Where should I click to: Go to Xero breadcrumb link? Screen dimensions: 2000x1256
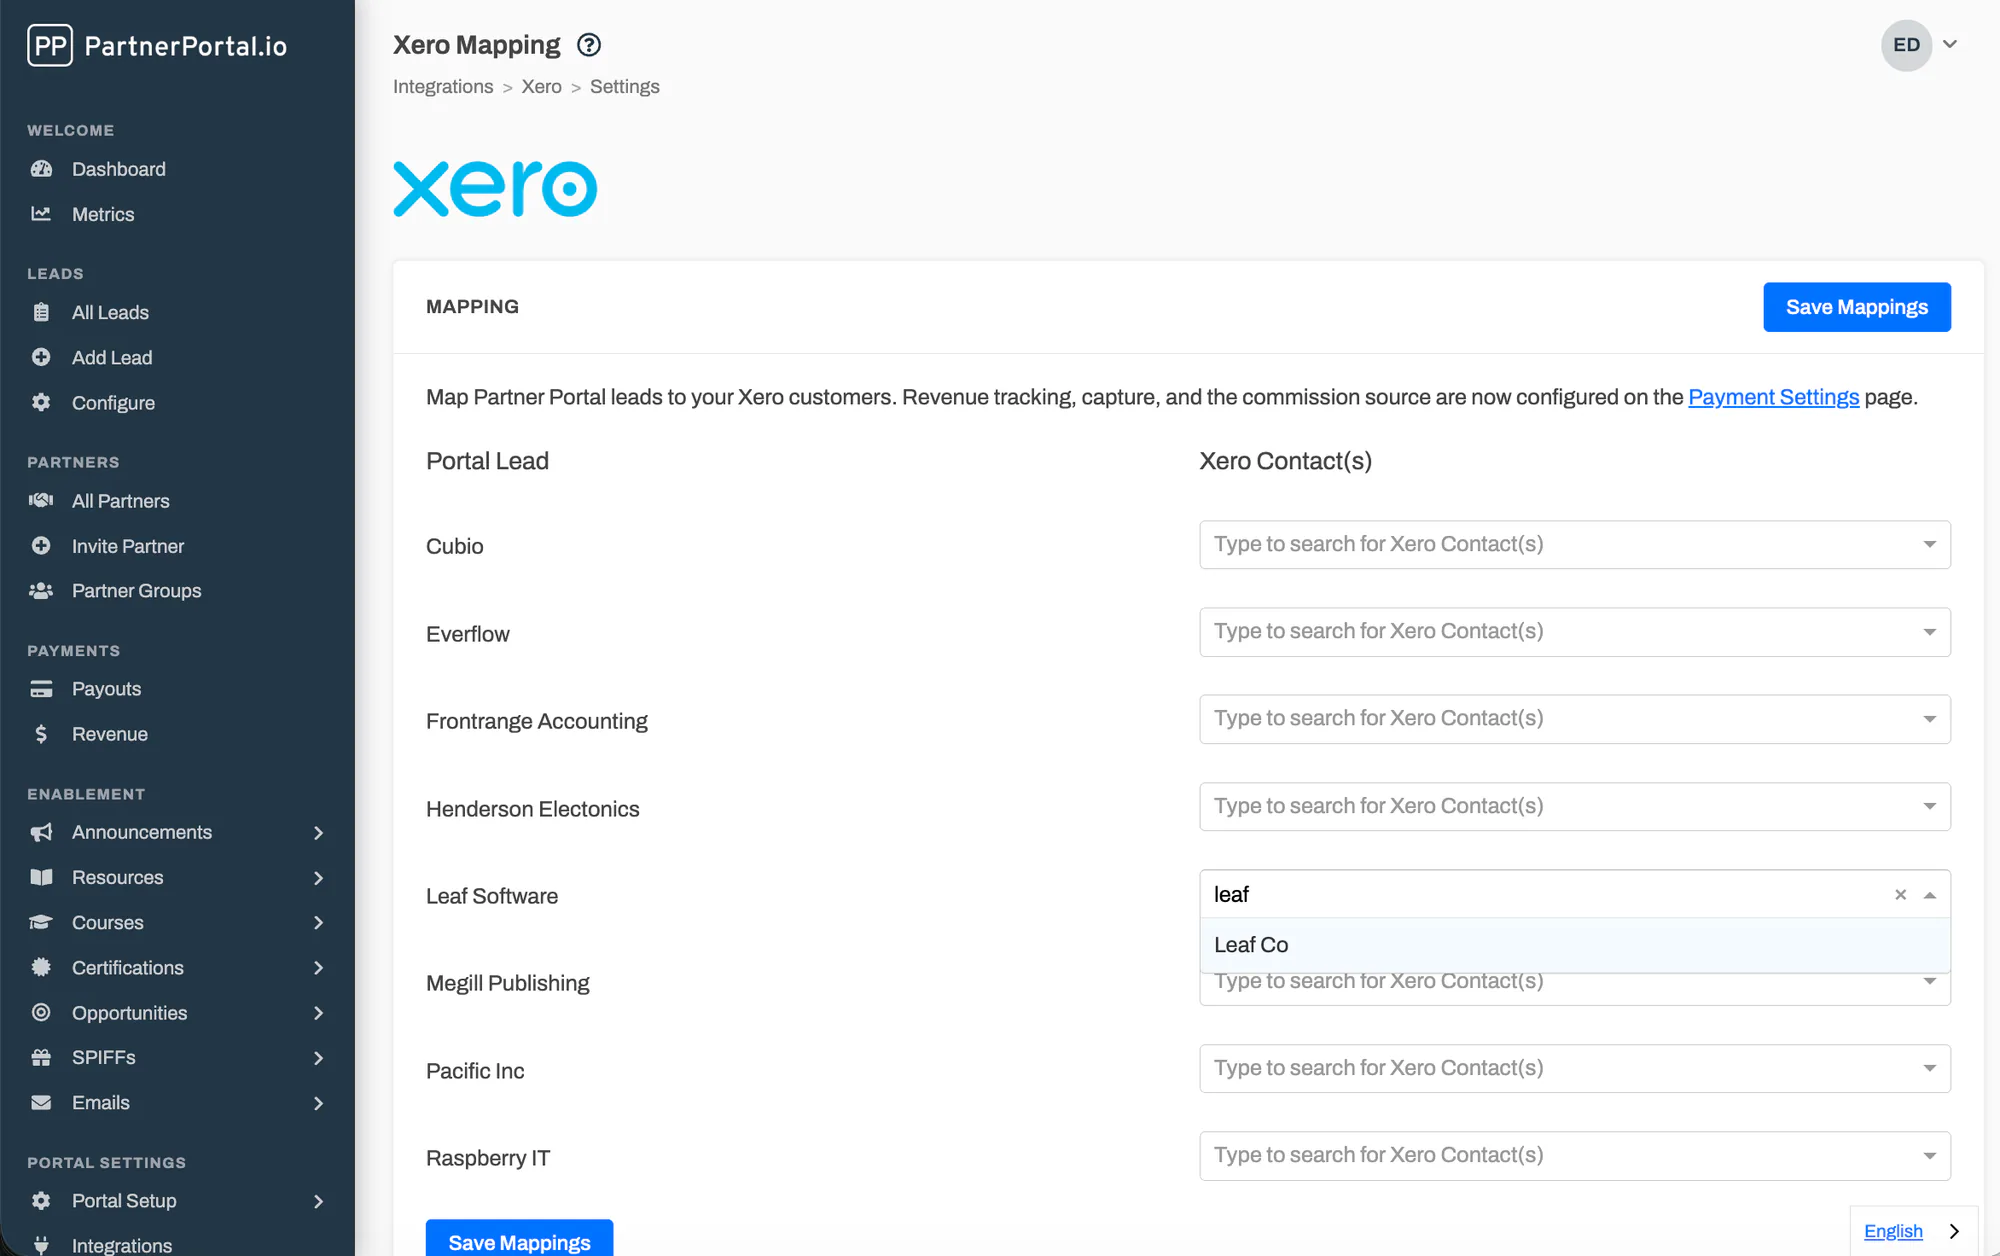click(x=541, y=87)
